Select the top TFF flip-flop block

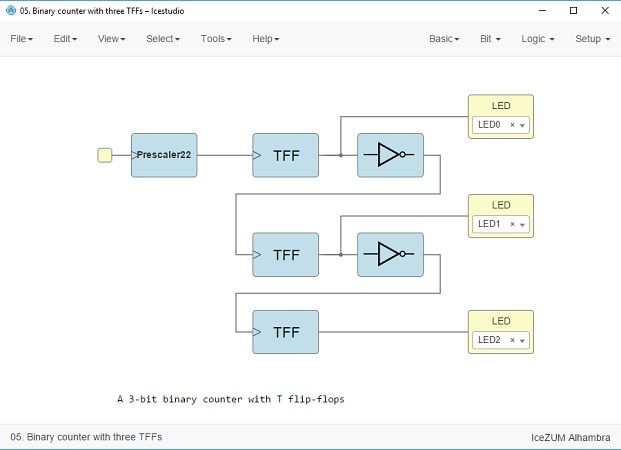pos(285,155)
